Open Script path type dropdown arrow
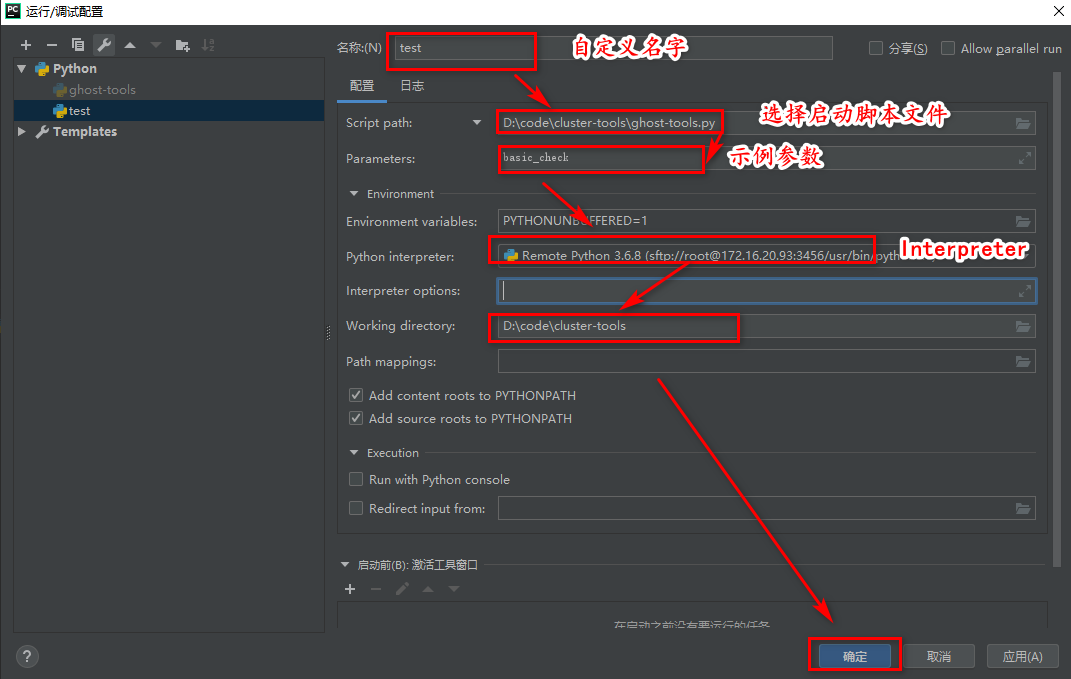The image size is (1071, 679). coord(477,123)
